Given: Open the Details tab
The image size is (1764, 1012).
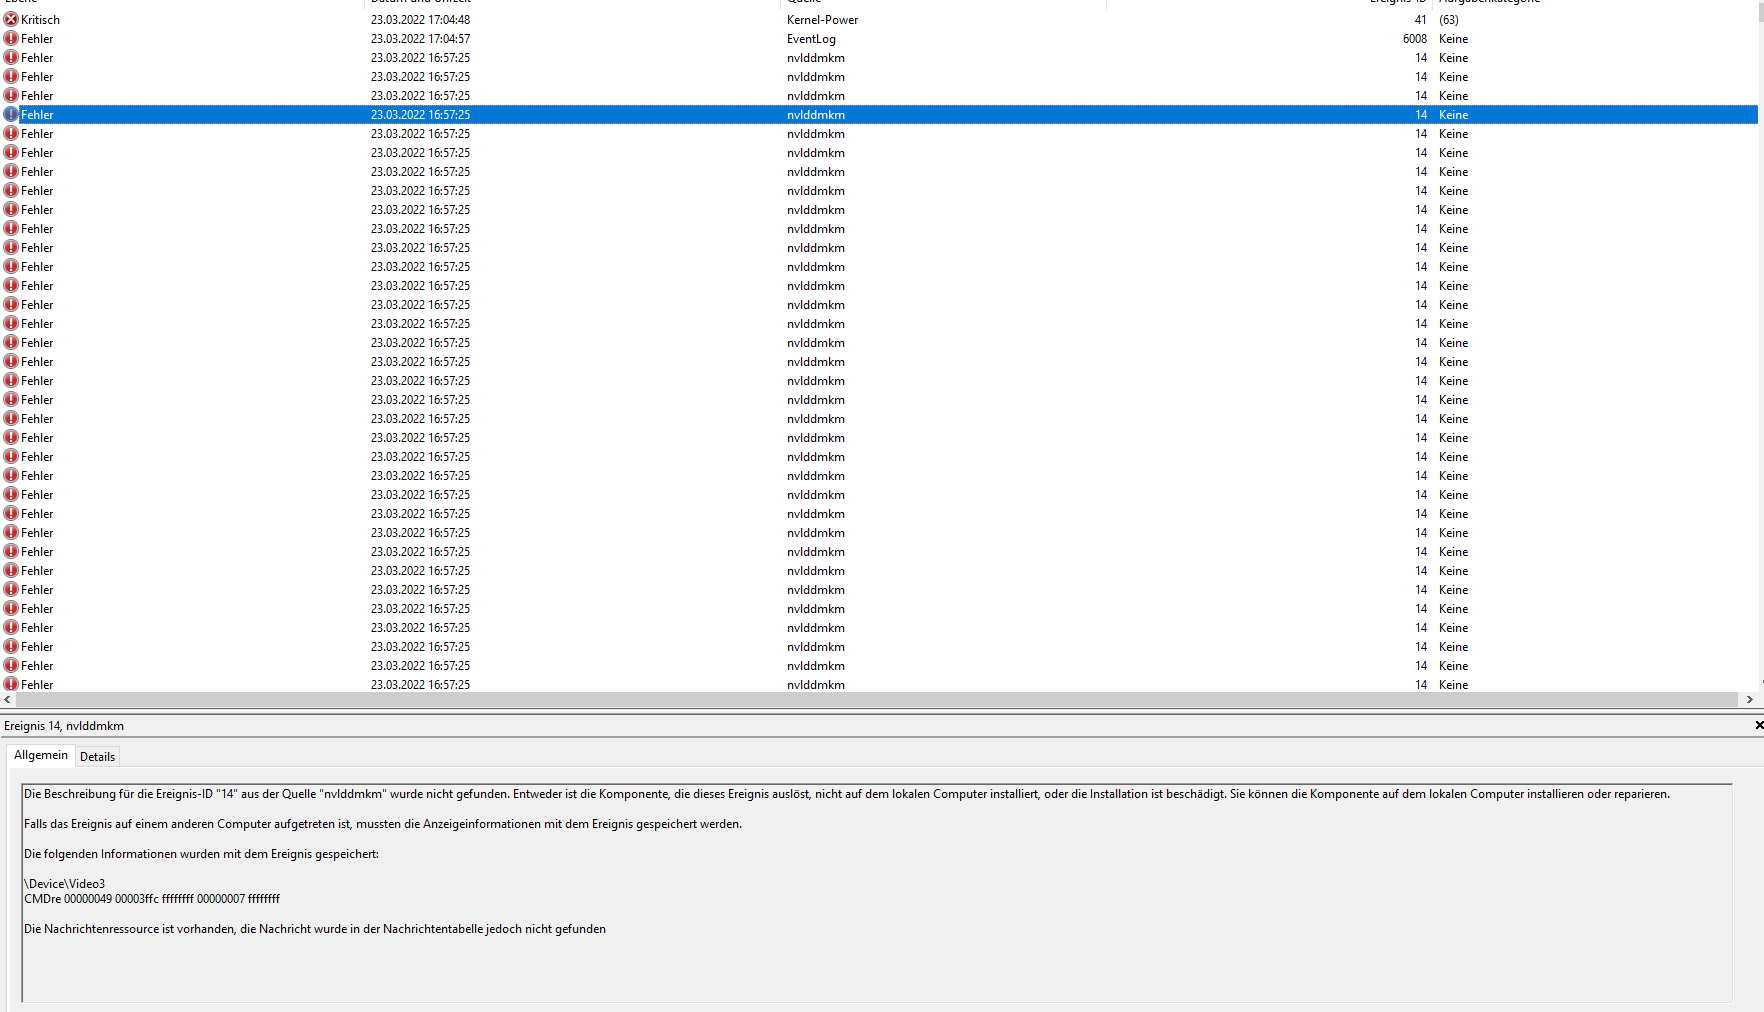Looking at the screenshot, I should pos(97,757).
